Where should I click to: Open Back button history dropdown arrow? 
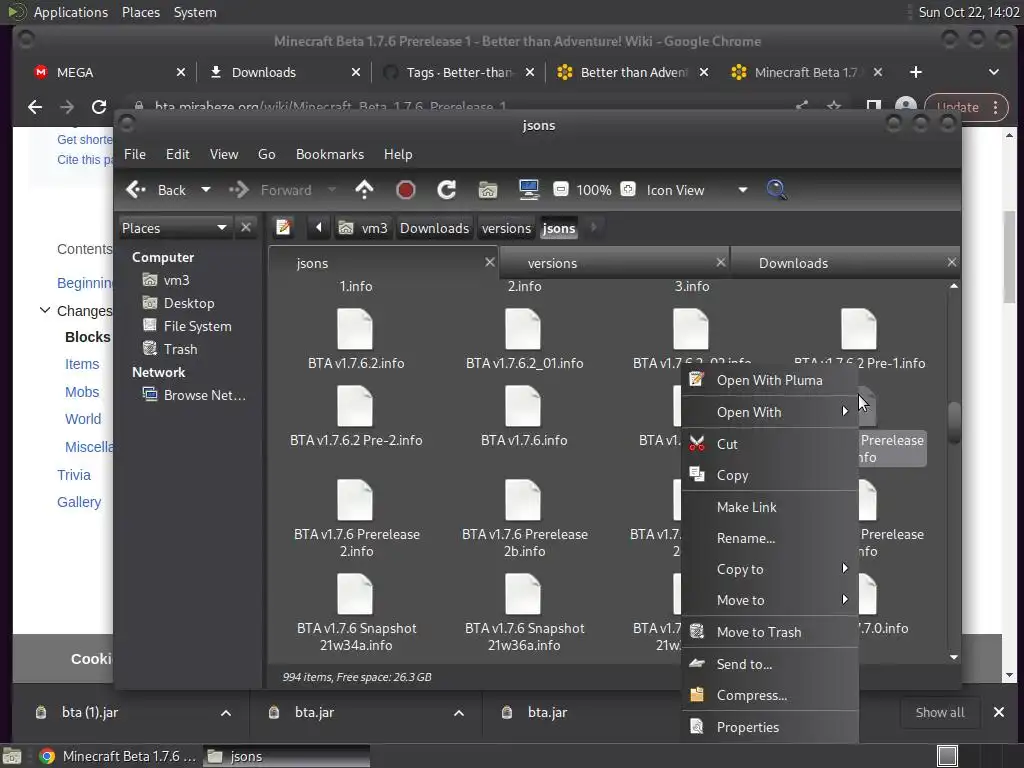(x=206, y=190)
